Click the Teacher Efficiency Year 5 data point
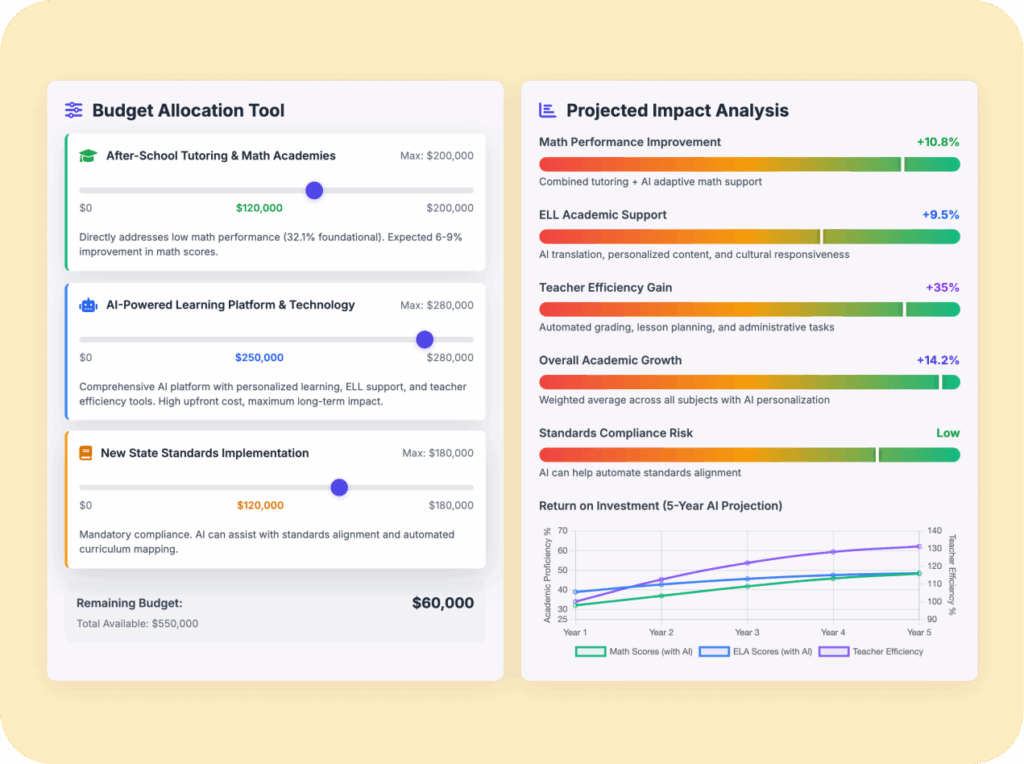 click(x=918, y=546)
